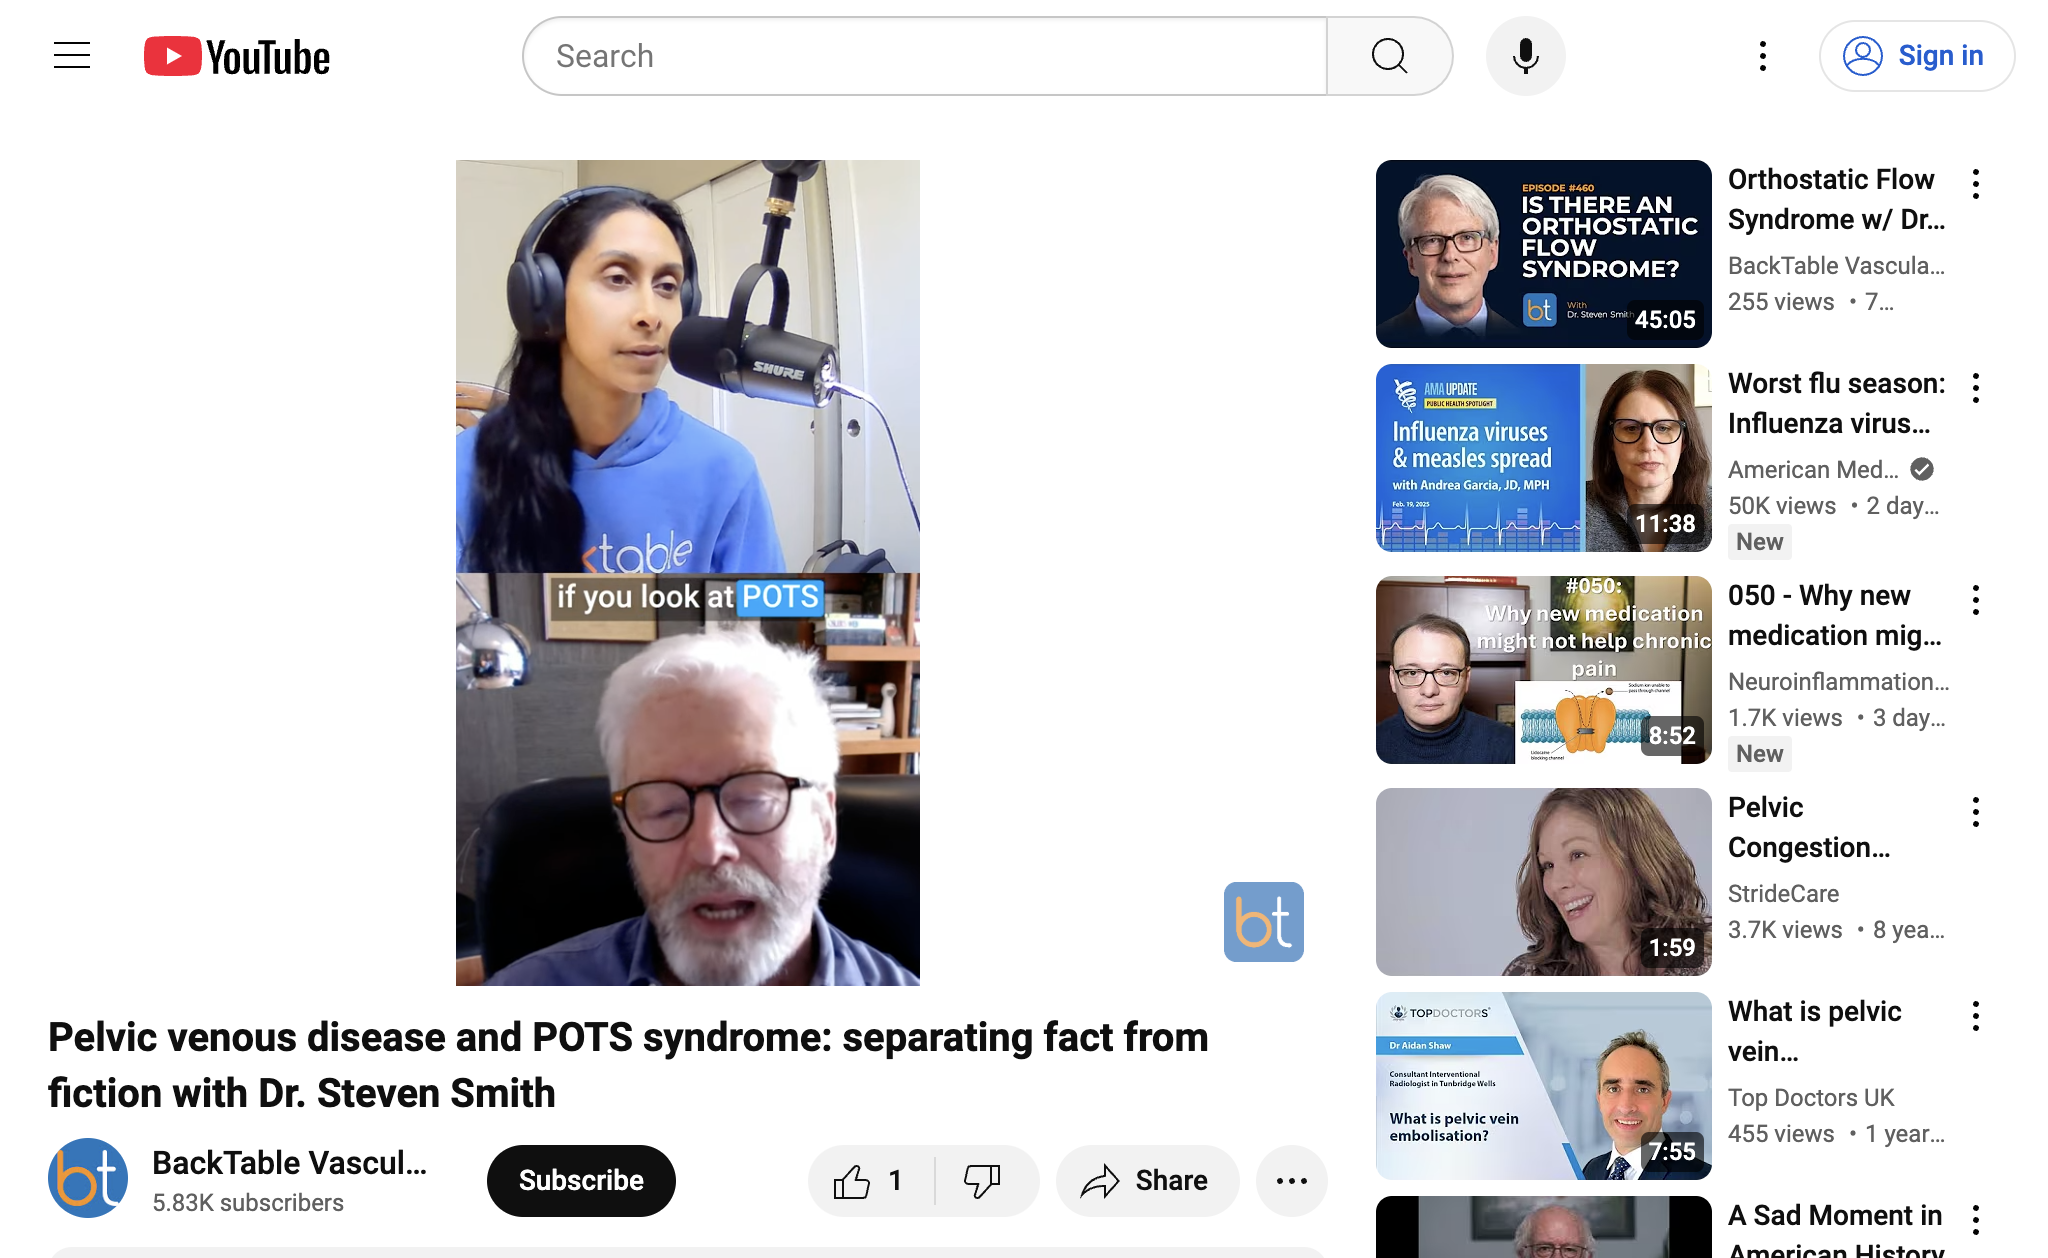This screenshot has height=1258, width=2048.
Task: Open pelvic vein embolisation video thumbnail
Action: 1544,1086
